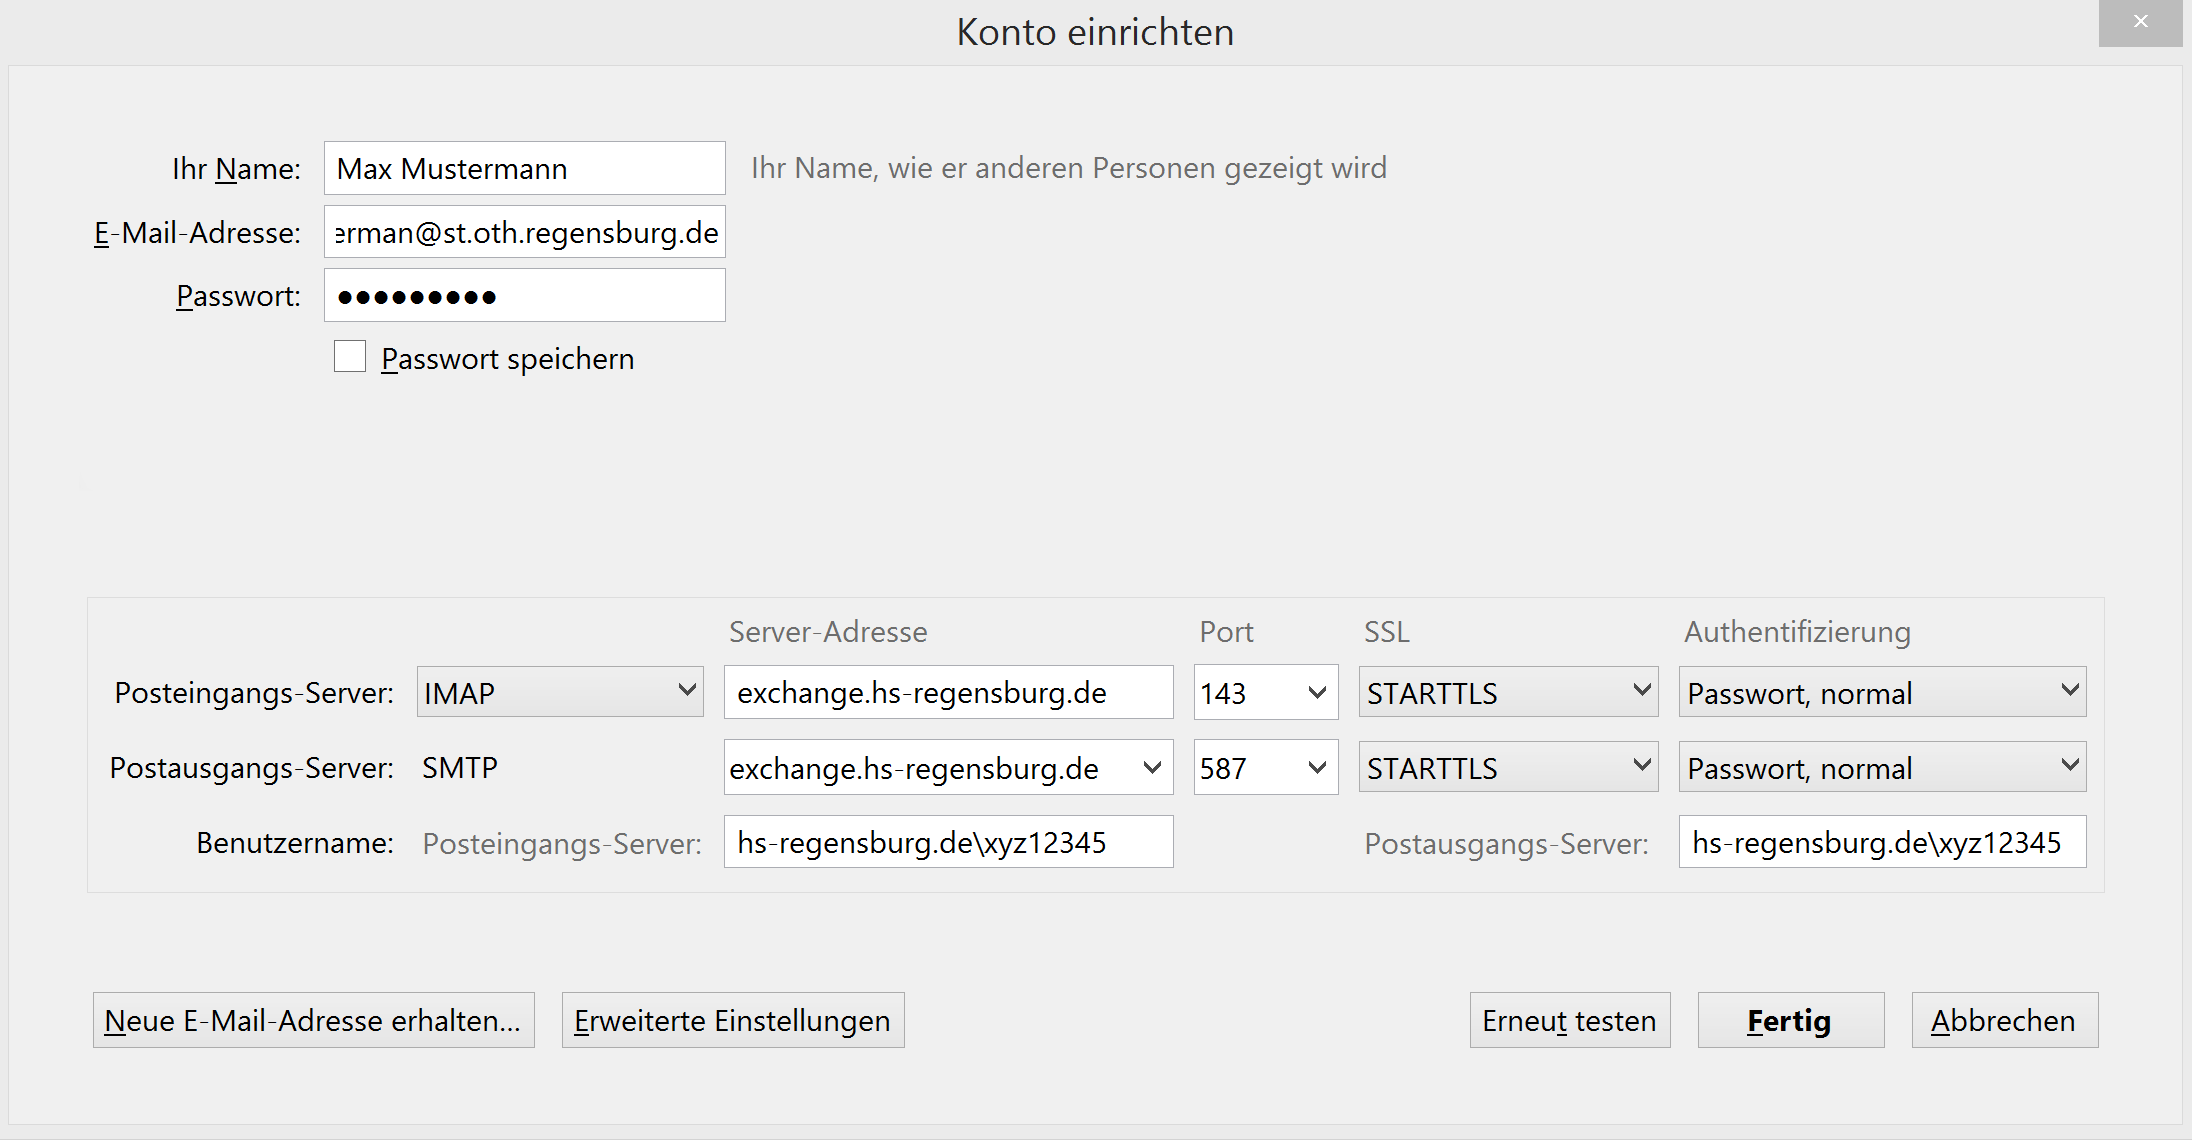The height and width of the screenshot is (1140, 2192).
Task: Confirm setup with the Fertig button
Action: coord(1790,1020)
